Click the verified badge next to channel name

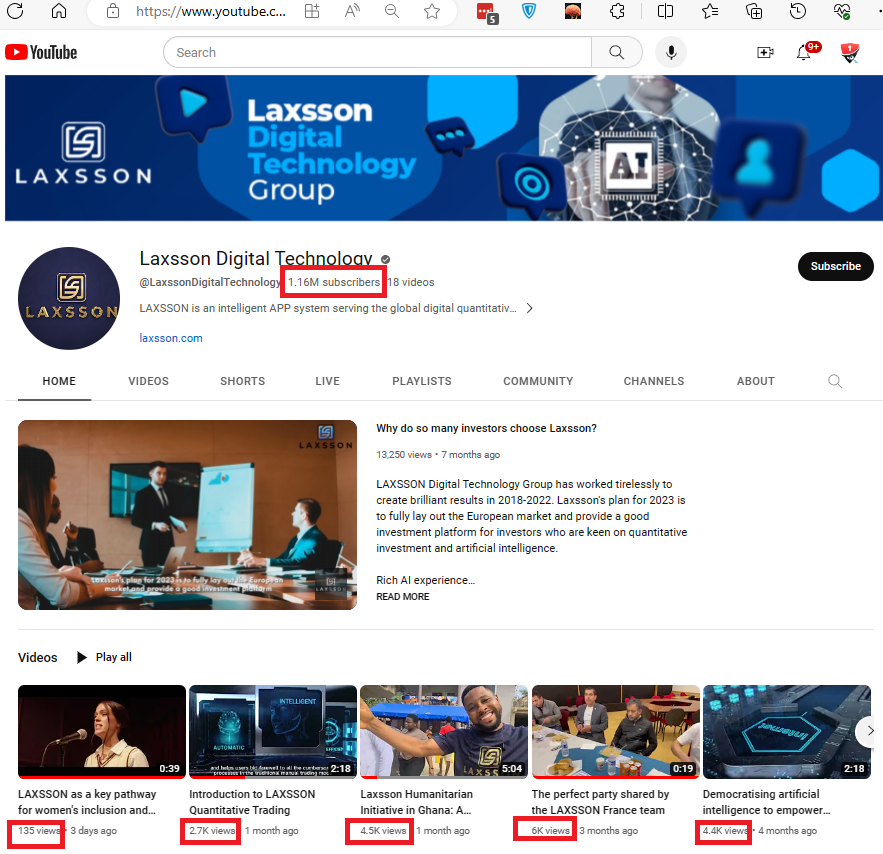click(x=385, y=259)
